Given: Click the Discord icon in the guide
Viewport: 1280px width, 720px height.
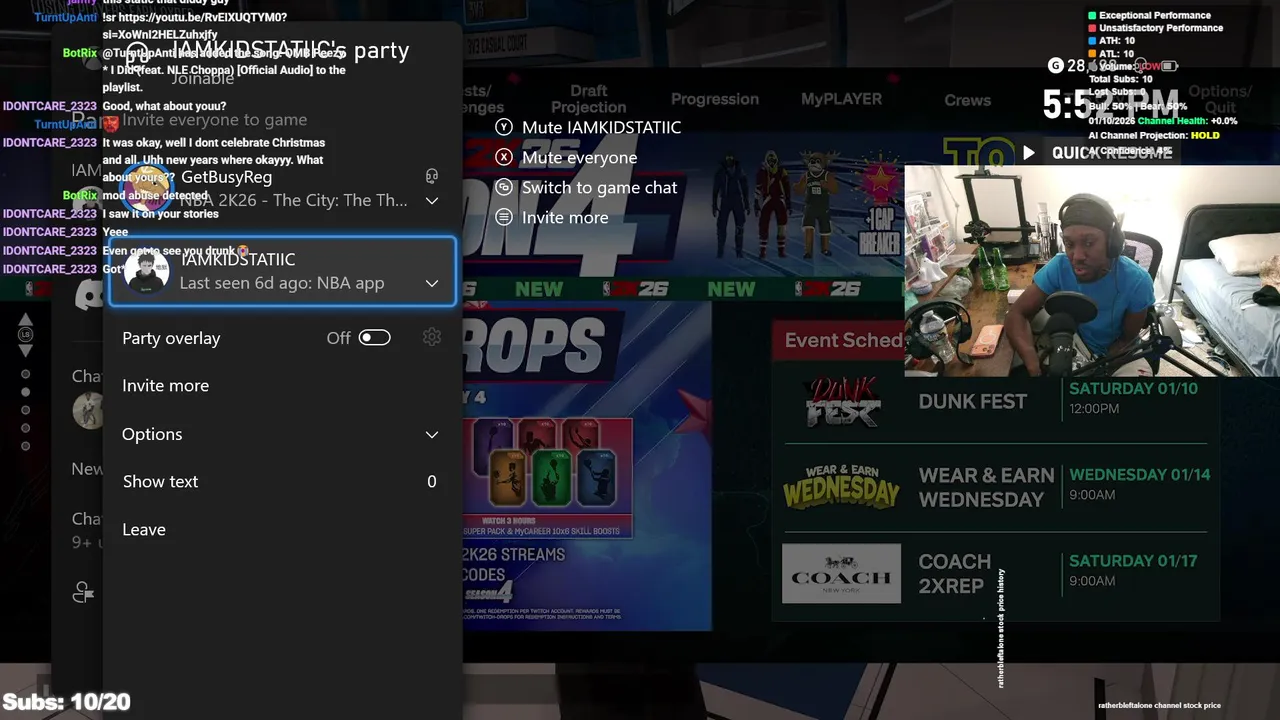Looking at the screenshot, I should (88, 294).
